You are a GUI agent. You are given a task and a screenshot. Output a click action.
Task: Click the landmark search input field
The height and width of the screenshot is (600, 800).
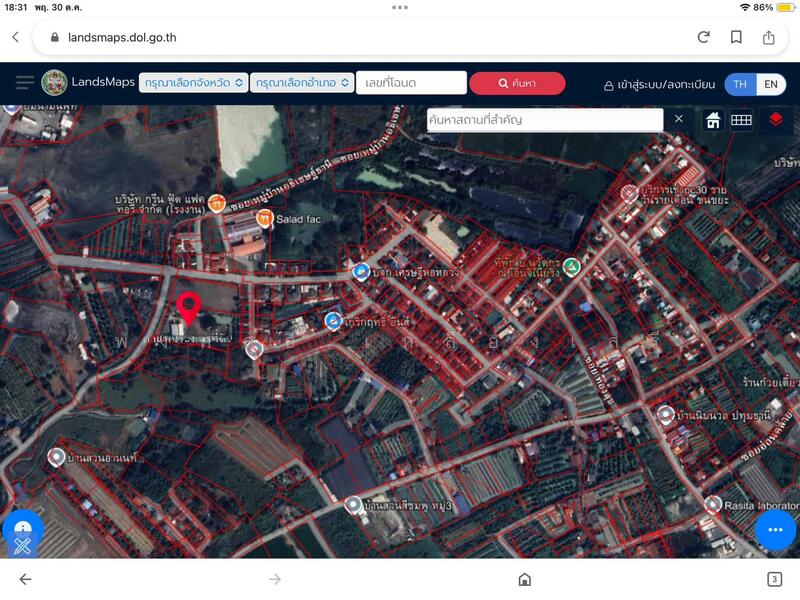(543, 120)
